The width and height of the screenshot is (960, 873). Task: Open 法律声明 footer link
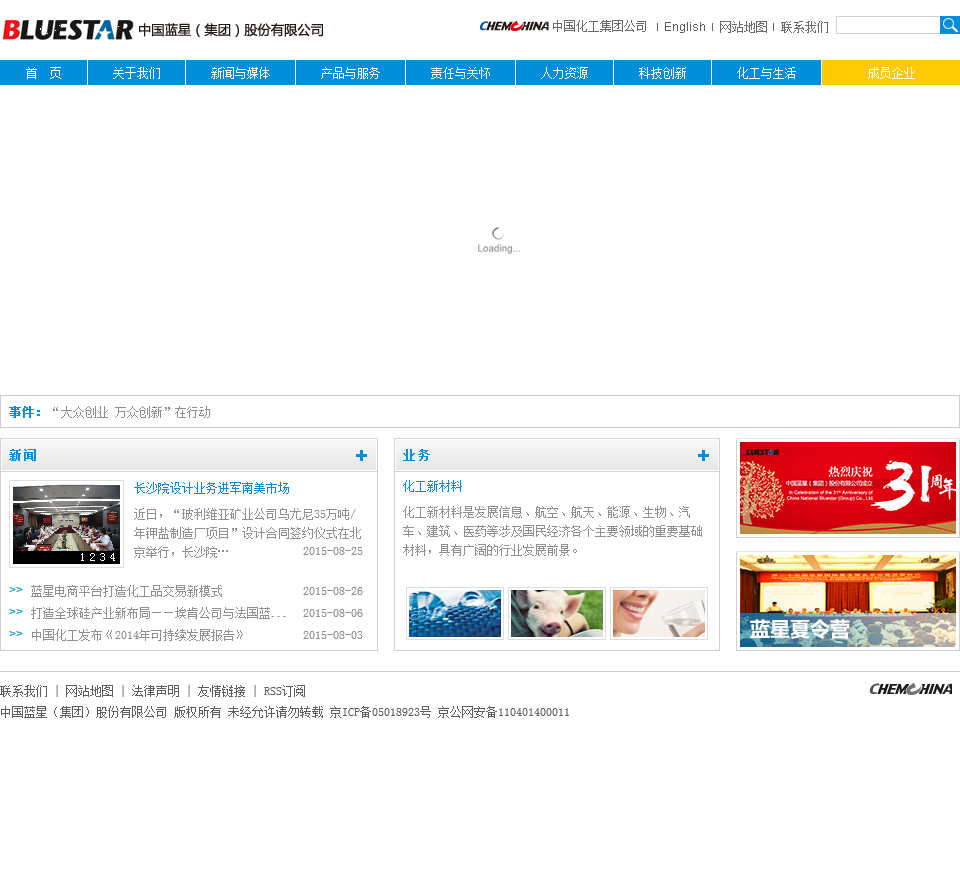[156, 691]
